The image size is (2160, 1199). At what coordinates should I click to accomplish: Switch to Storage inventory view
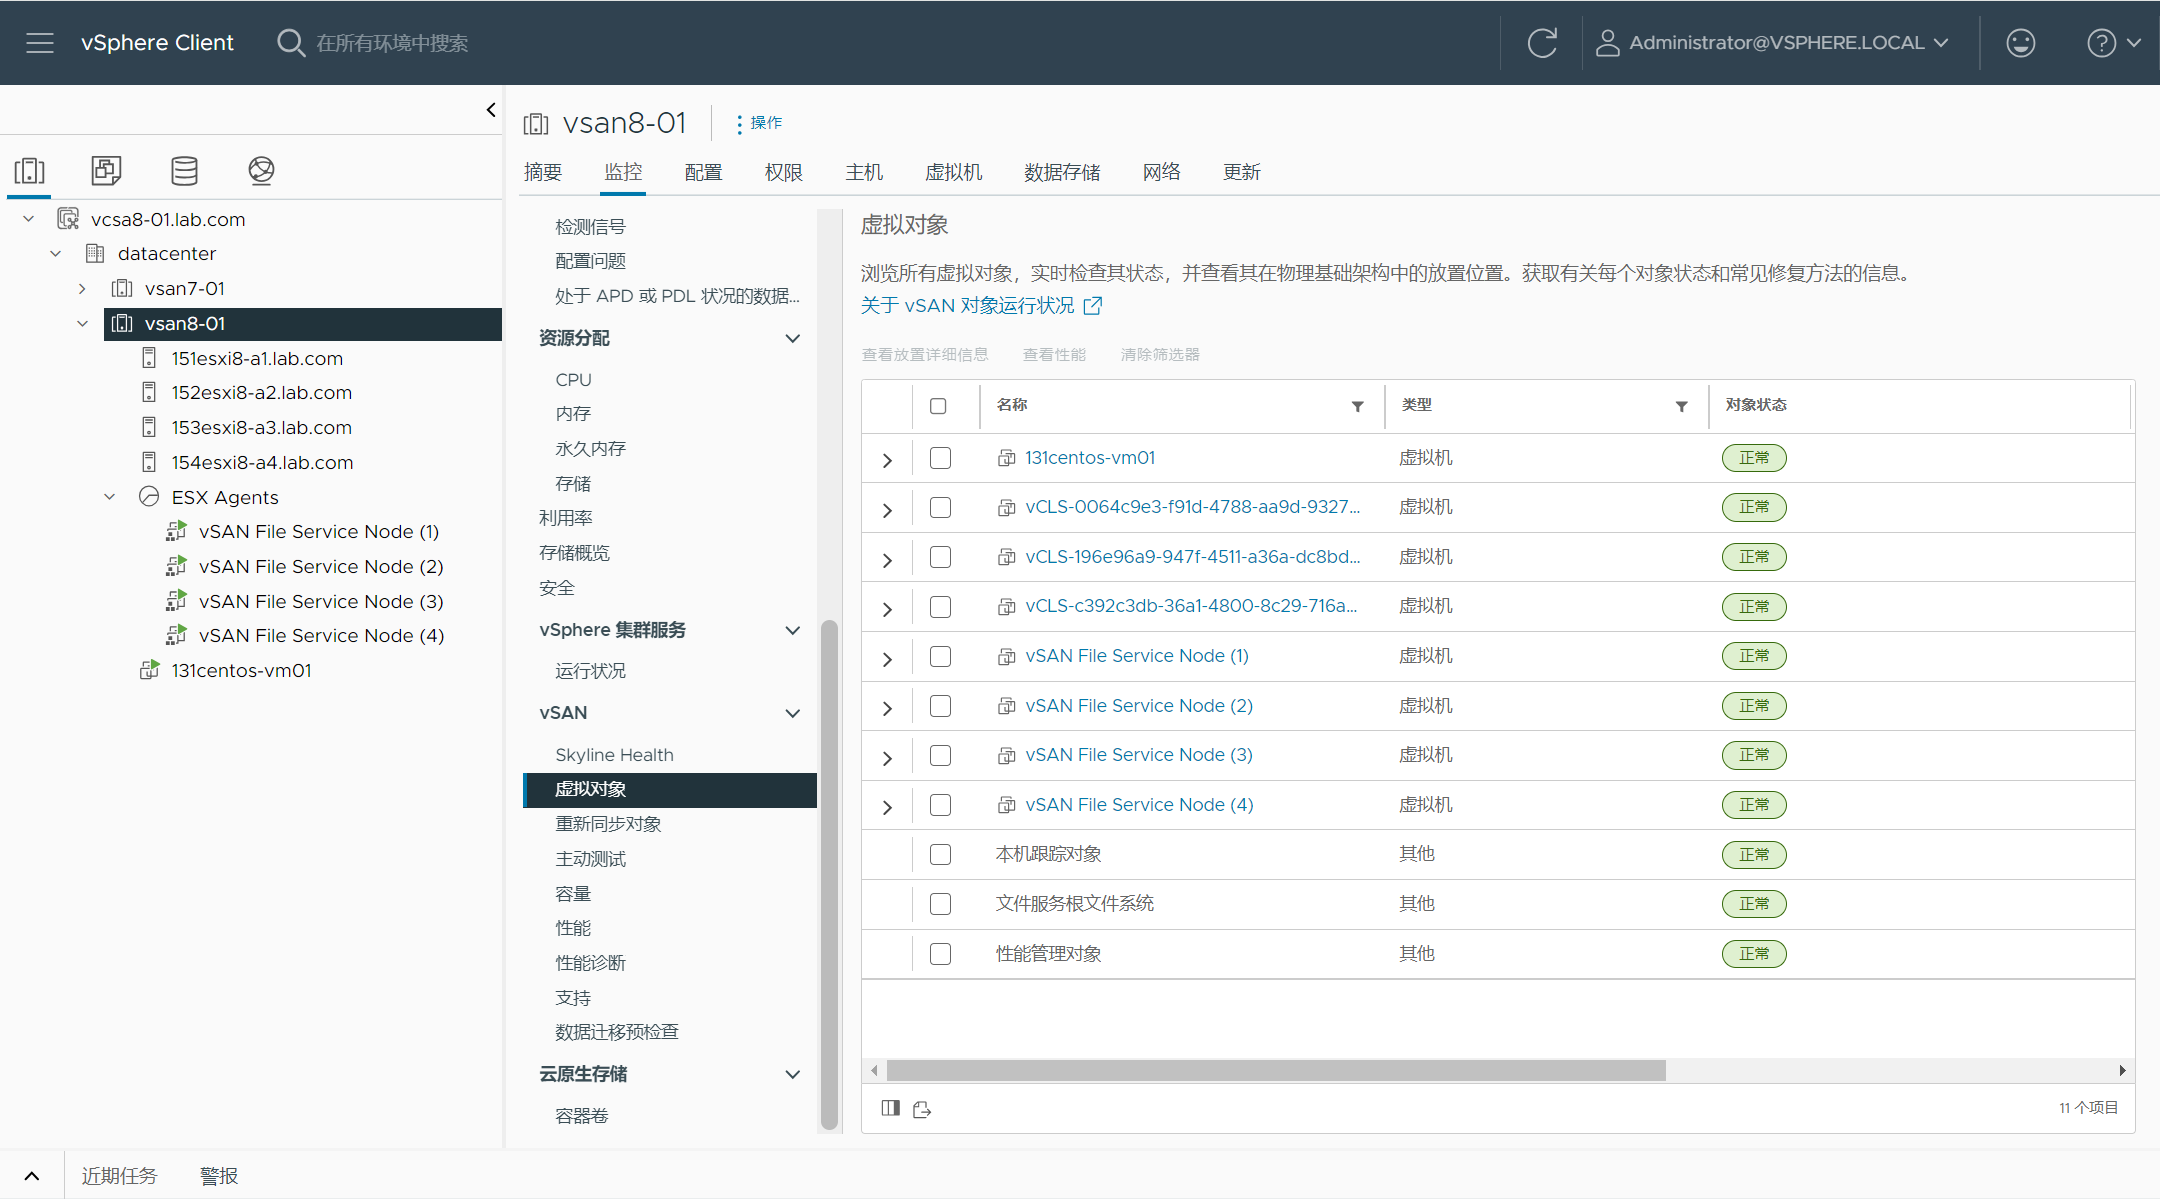[184, 171]
